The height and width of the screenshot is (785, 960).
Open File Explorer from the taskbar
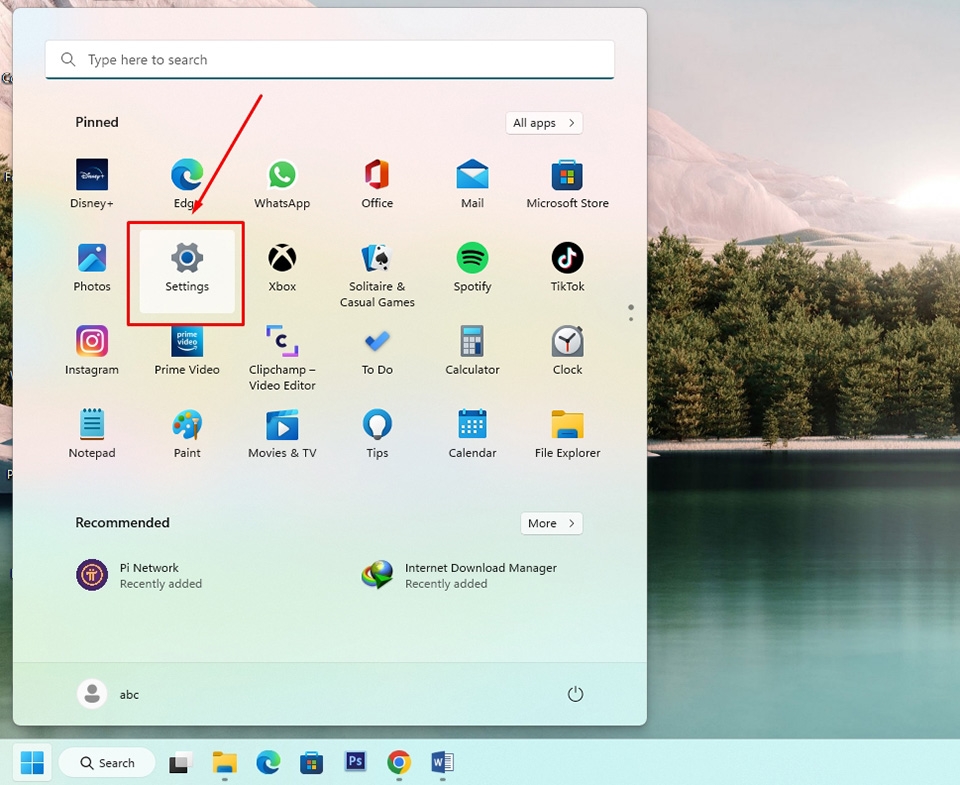225,762
